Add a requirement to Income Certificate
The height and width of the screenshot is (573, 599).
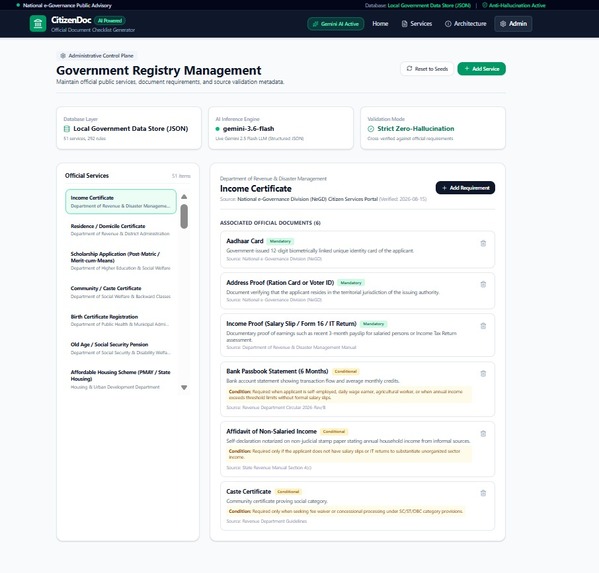(465, 188)
